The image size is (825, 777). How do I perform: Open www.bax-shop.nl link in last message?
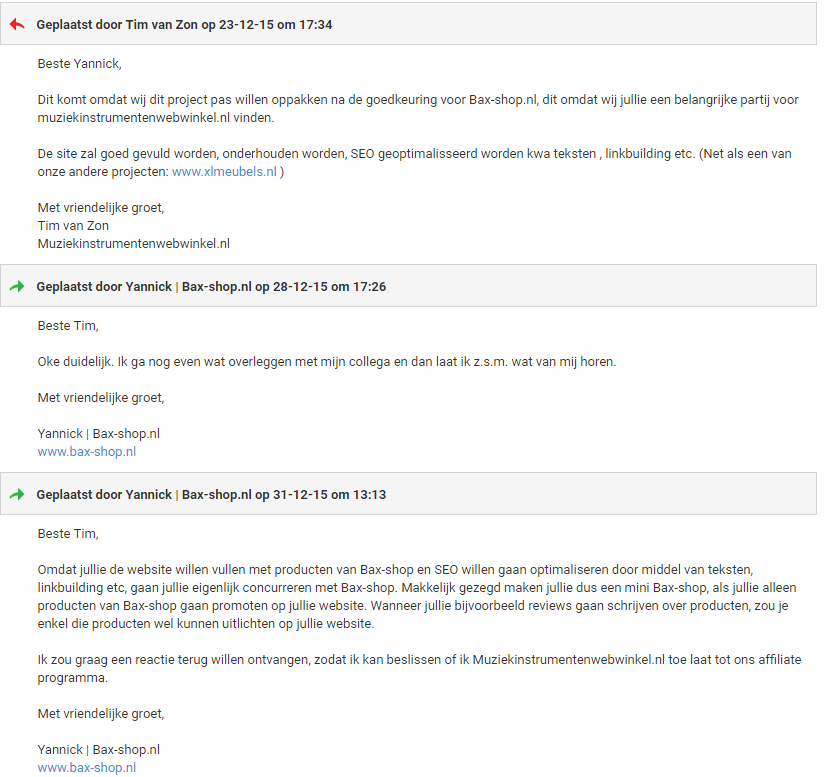pyautogui.click(x=87, y=768)
